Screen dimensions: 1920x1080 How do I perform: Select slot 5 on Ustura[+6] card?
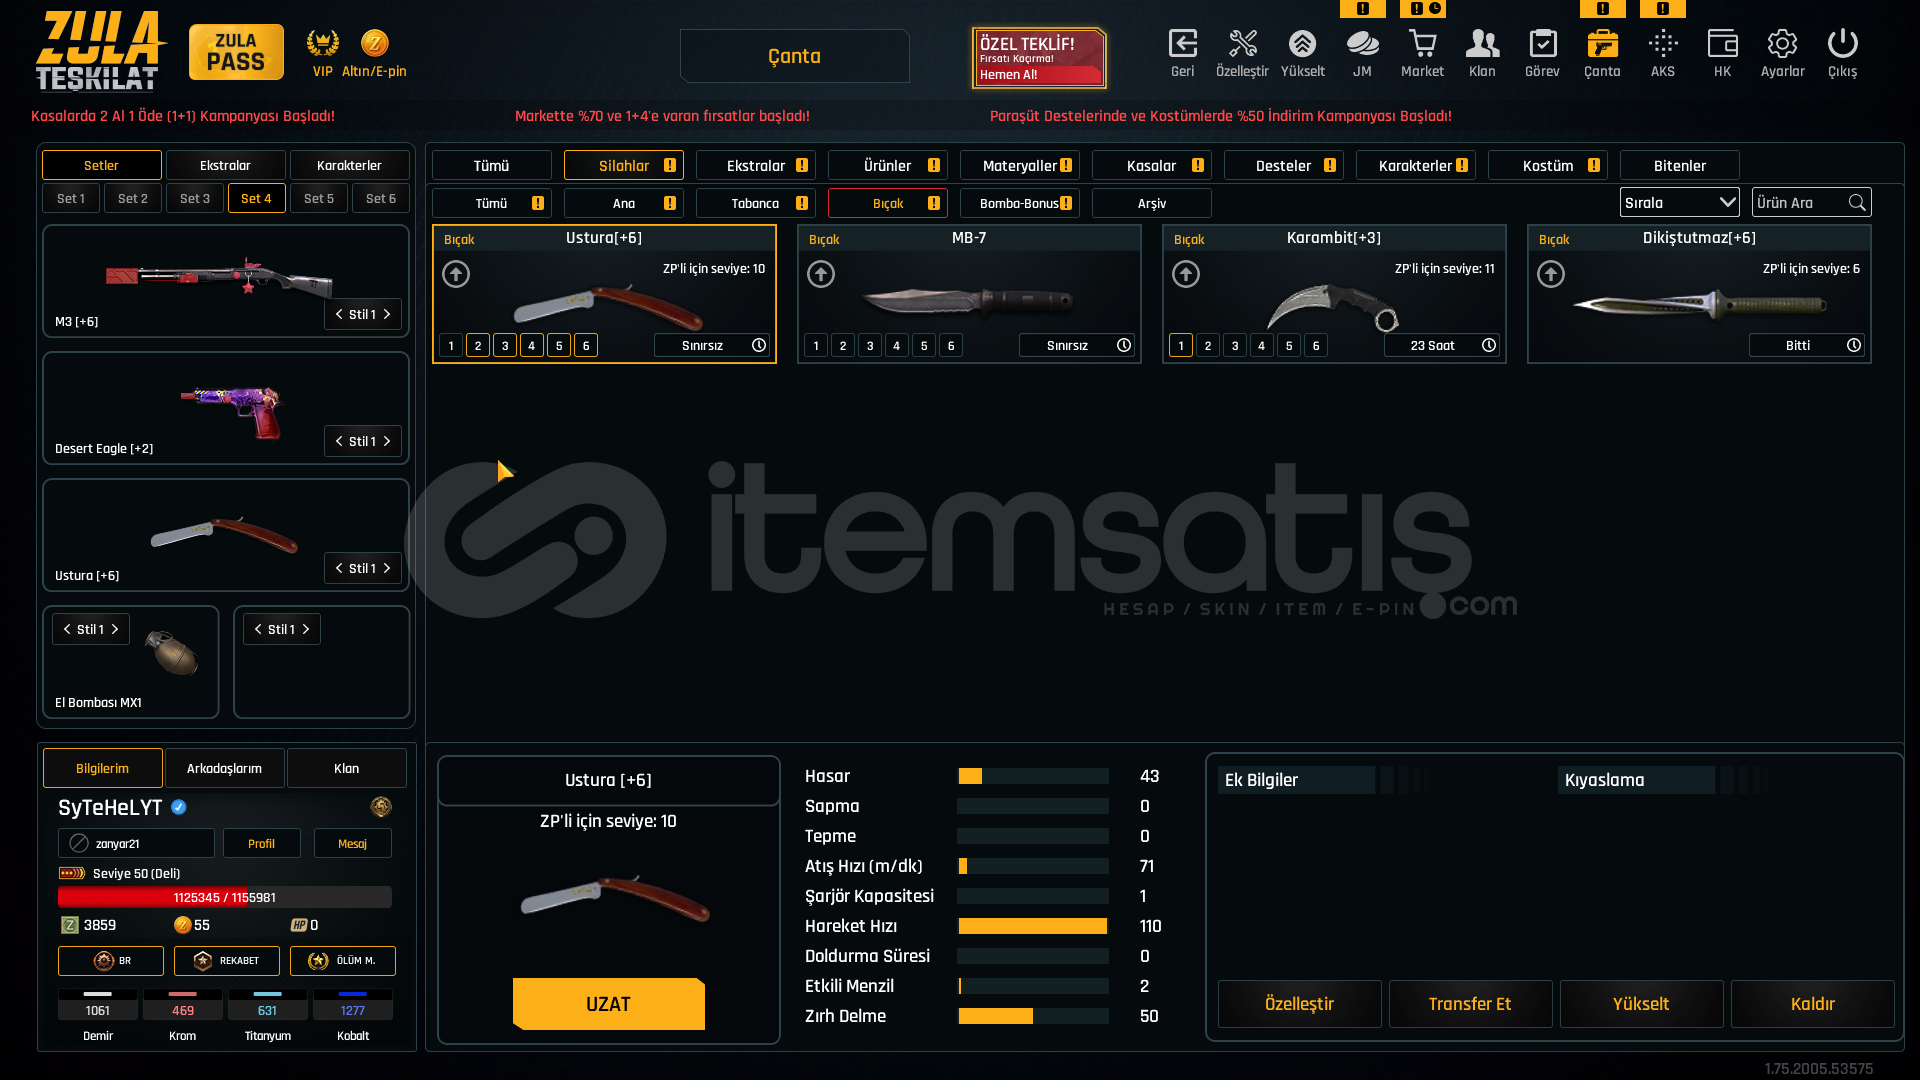(x=559, y=346)
